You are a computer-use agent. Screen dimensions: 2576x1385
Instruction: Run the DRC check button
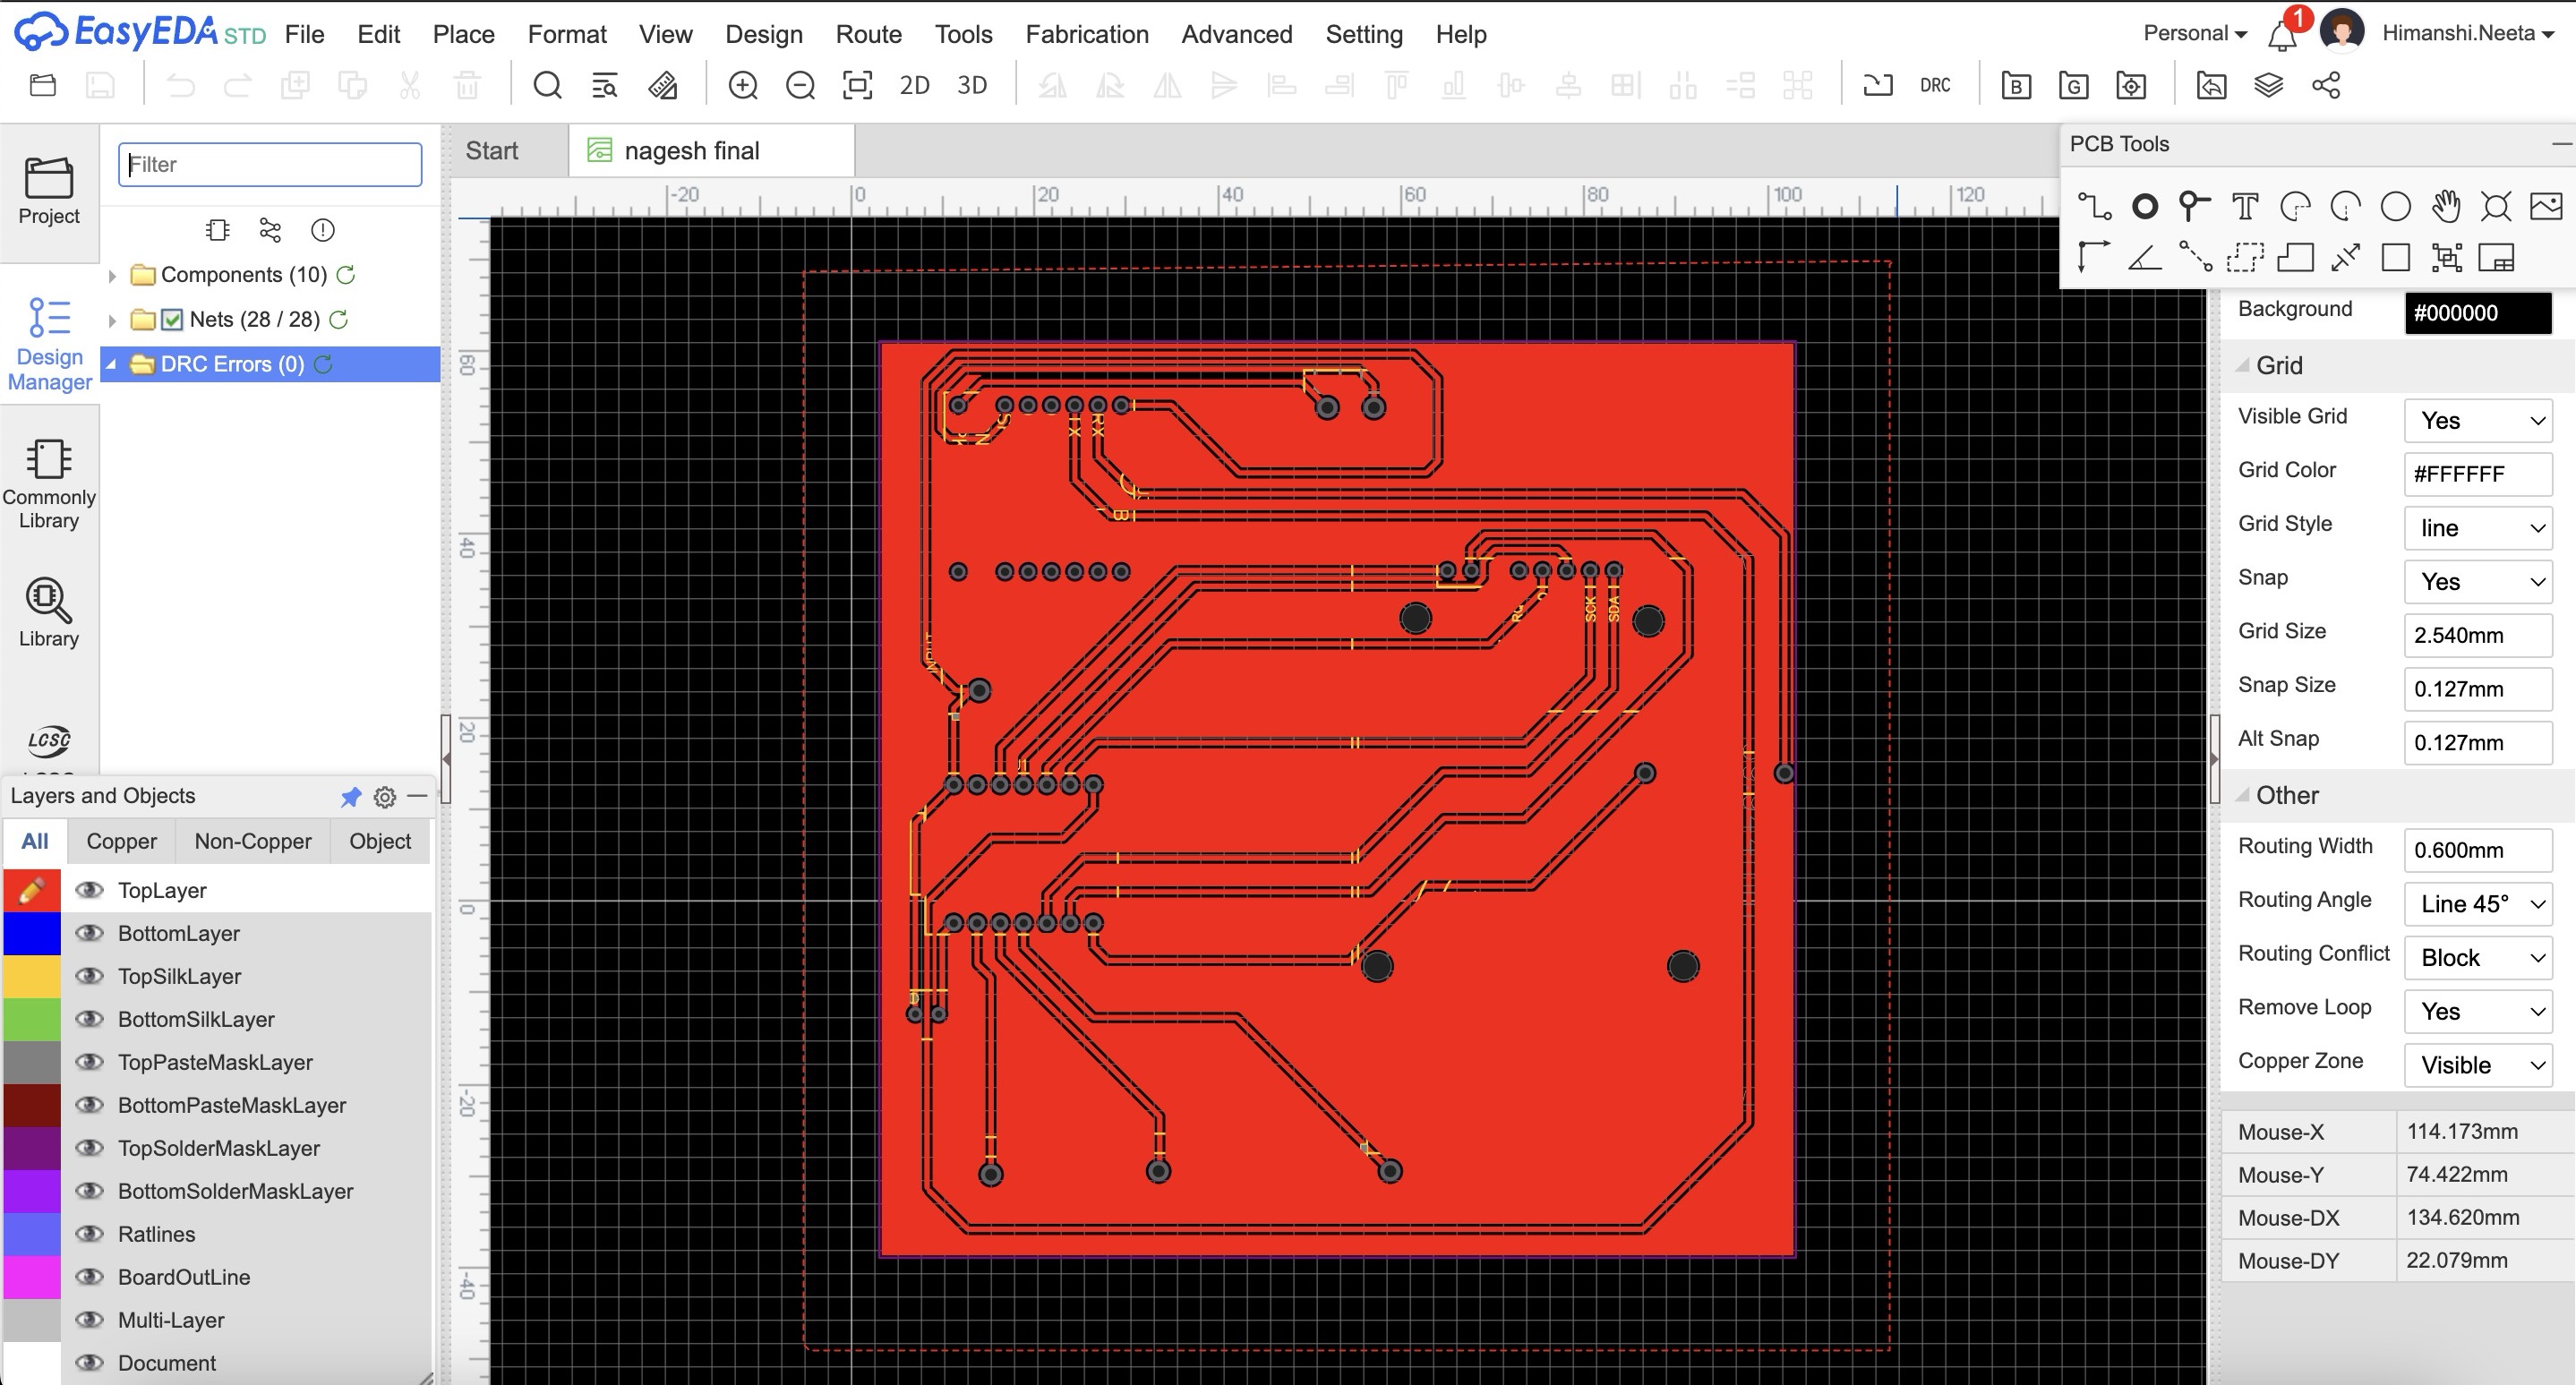[x=1934, y=86]
